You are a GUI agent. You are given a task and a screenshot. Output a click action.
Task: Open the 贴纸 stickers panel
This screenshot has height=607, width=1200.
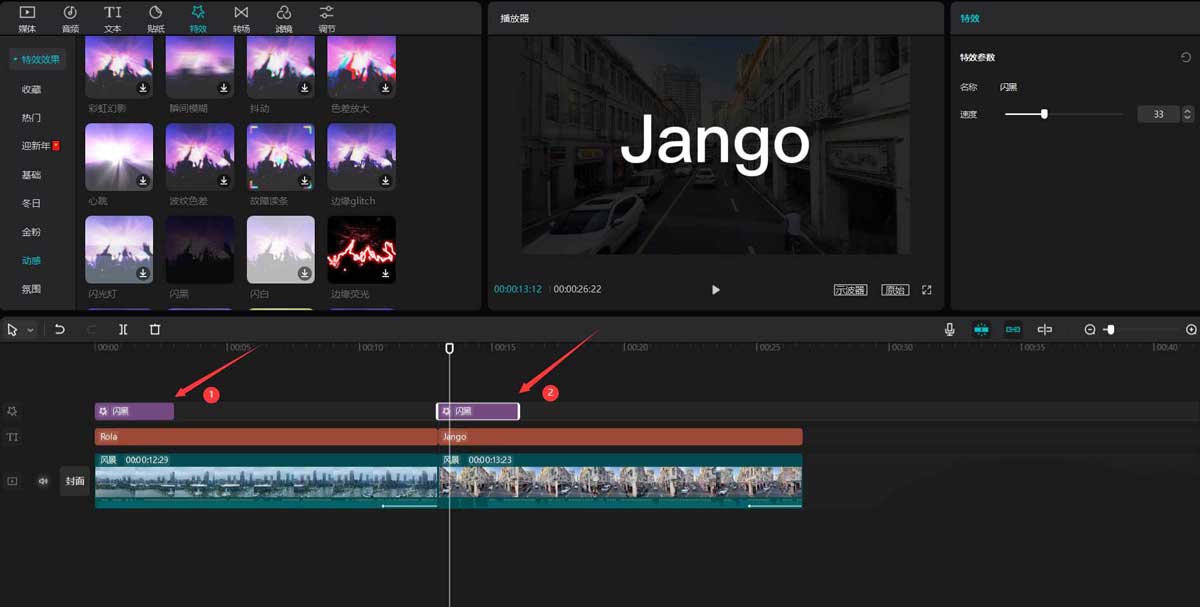(x=155, y=17)
